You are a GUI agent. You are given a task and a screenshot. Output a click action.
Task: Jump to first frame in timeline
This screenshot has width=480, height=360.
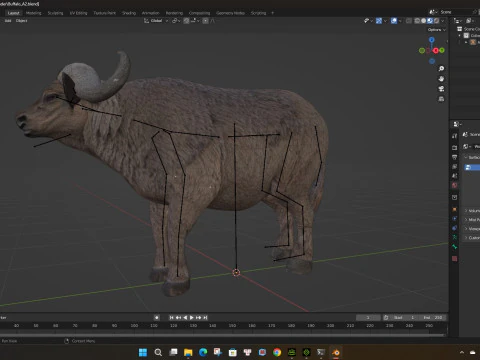pos(171,318)
